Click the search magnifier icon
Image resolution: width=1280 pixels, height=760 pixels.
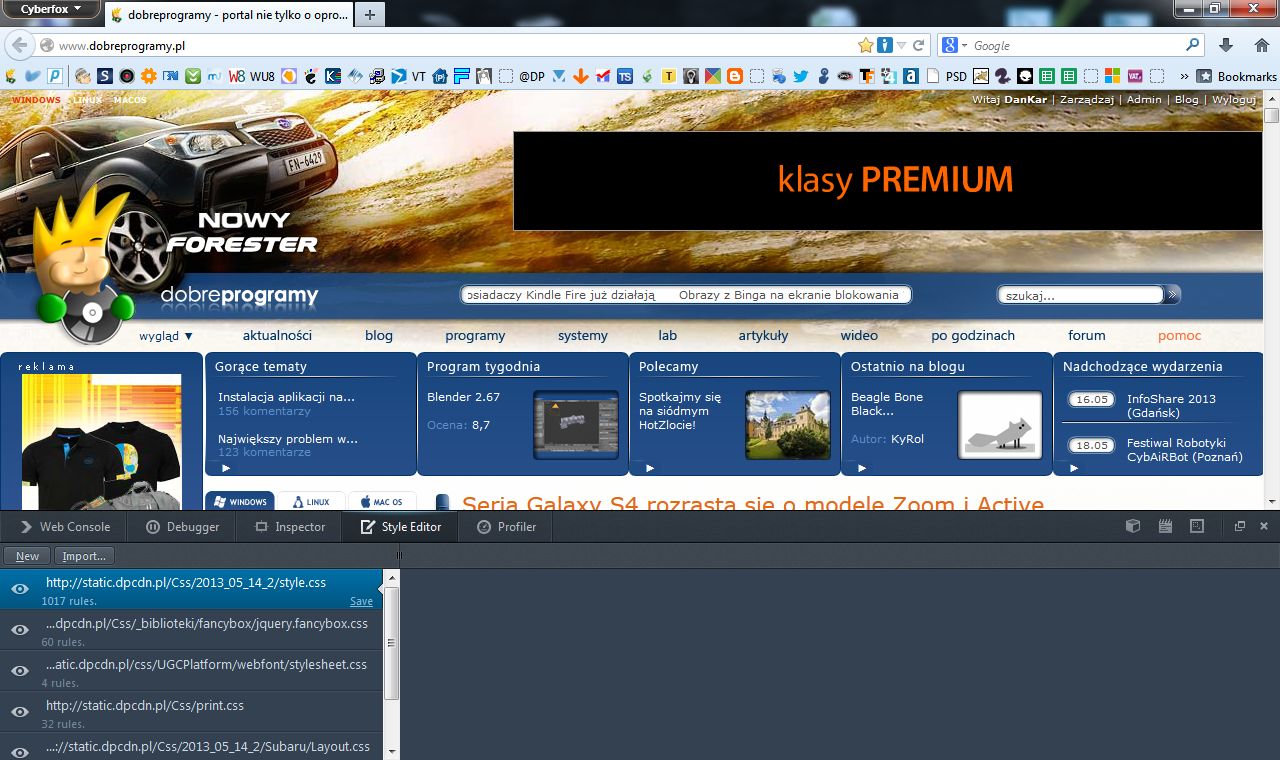point(1192,45)
